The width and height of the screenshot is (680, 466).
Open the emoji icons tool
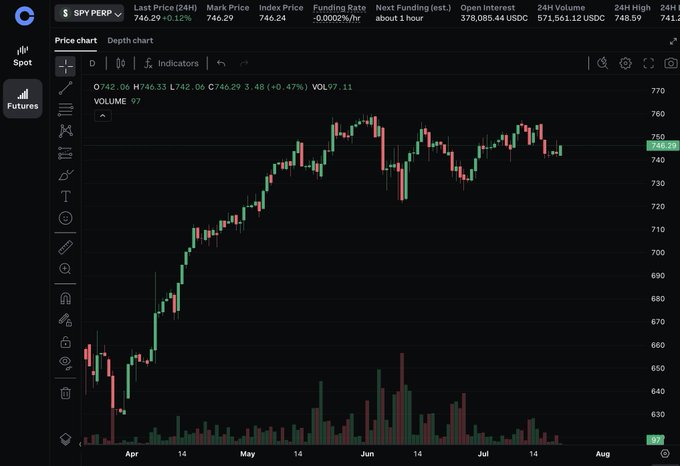65,218
